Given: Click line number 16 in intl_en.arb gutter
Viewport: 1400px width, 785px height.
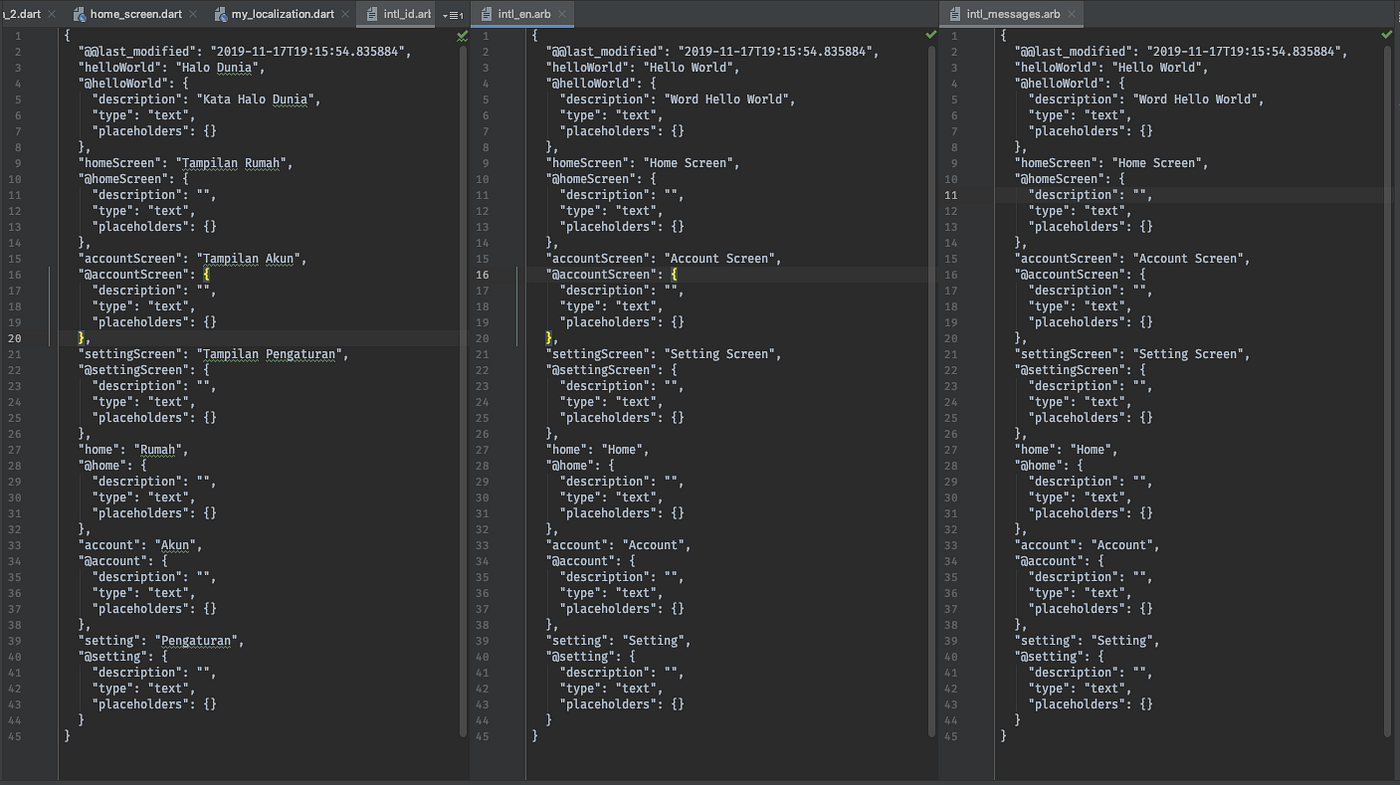Looking at the screenshot, I should [x=483, y=274].
